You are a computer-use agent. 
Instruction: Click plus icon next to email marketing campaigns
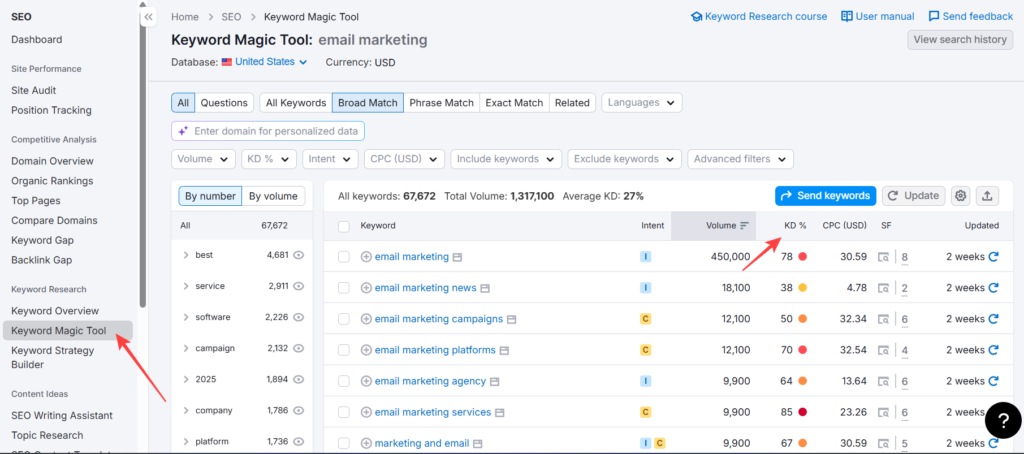[x=366, y=319]
